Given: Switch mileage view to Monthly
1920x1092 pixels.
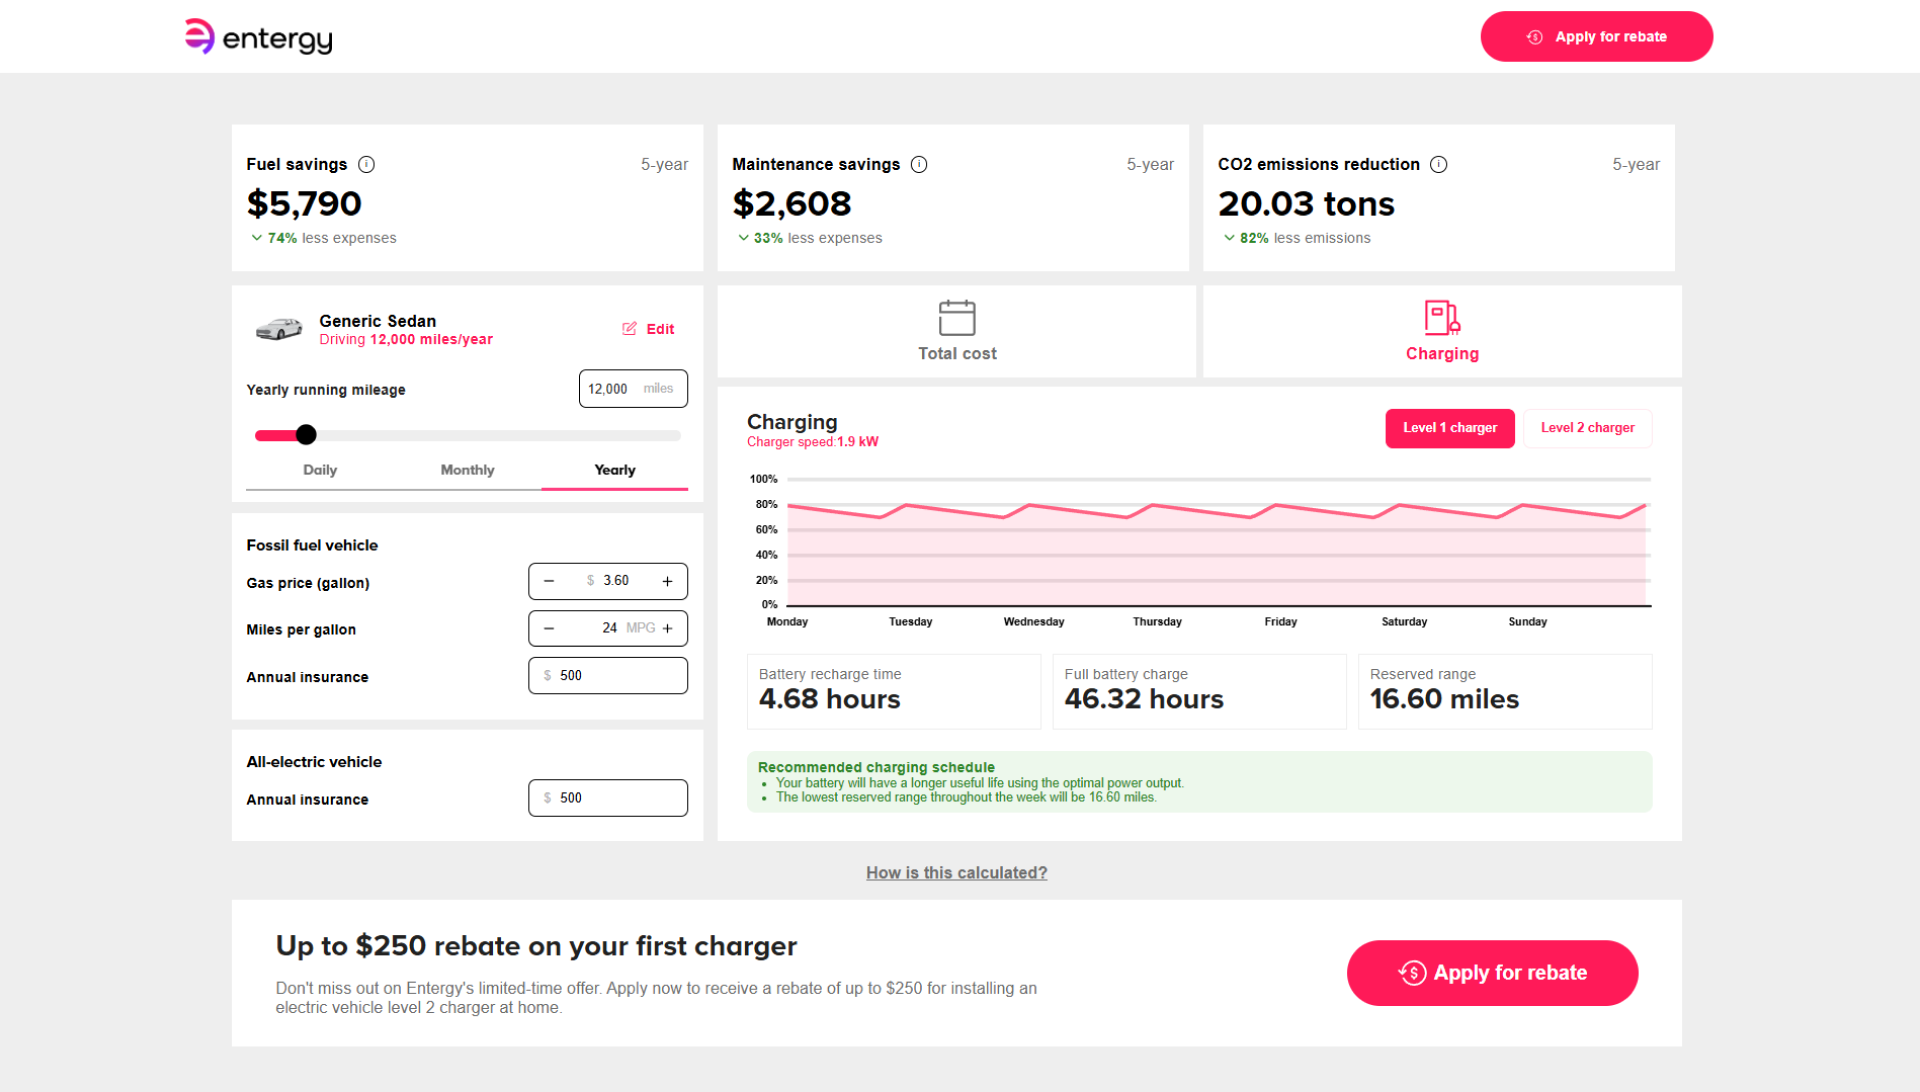Looking at the screenshot, I should (467, 470).
